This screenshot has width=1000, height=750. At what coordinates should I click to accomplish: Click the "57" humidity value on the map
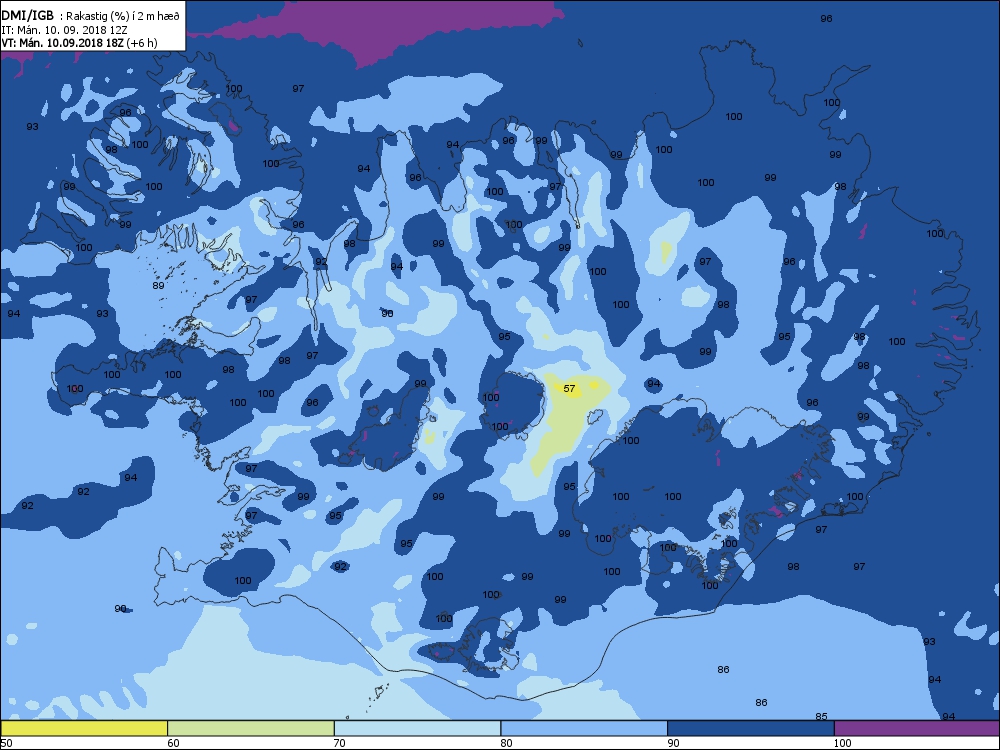[x=570, y=388]
